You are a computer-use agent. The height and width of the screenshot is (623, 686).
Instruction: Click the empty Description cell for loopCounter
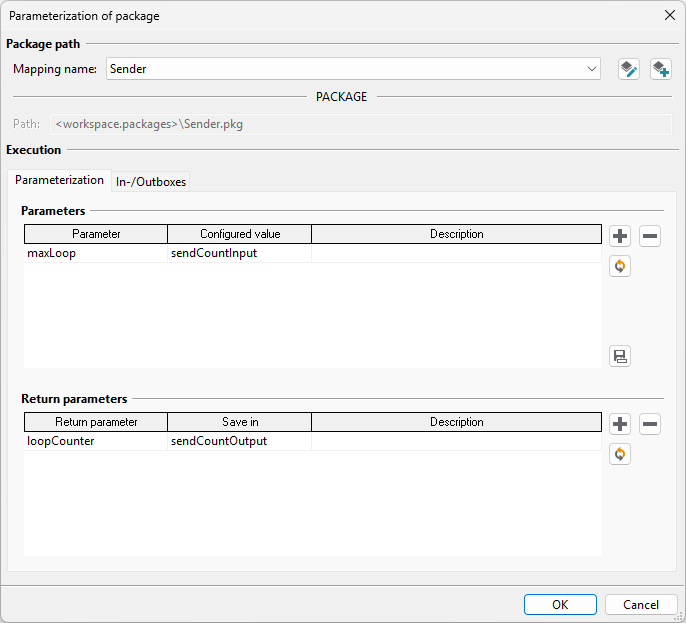pyautogui.click(x=457, y=441)
